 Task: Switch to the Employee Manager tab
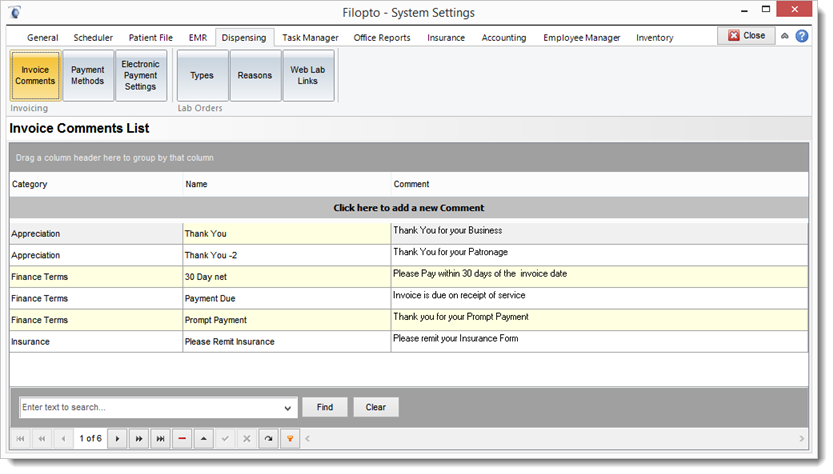click(x=582, y=38)
